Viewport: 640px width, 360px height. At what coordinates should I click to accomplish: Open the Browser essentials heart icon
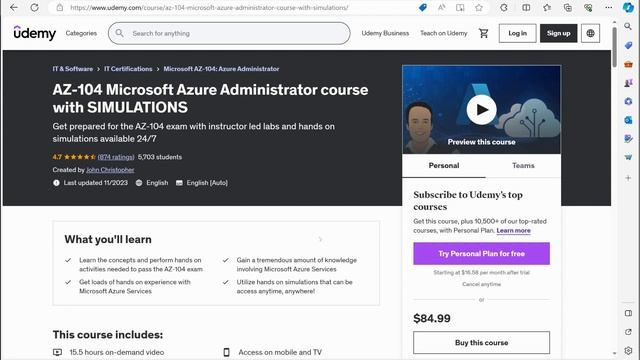pyautogui.click(x=588, y=7)
